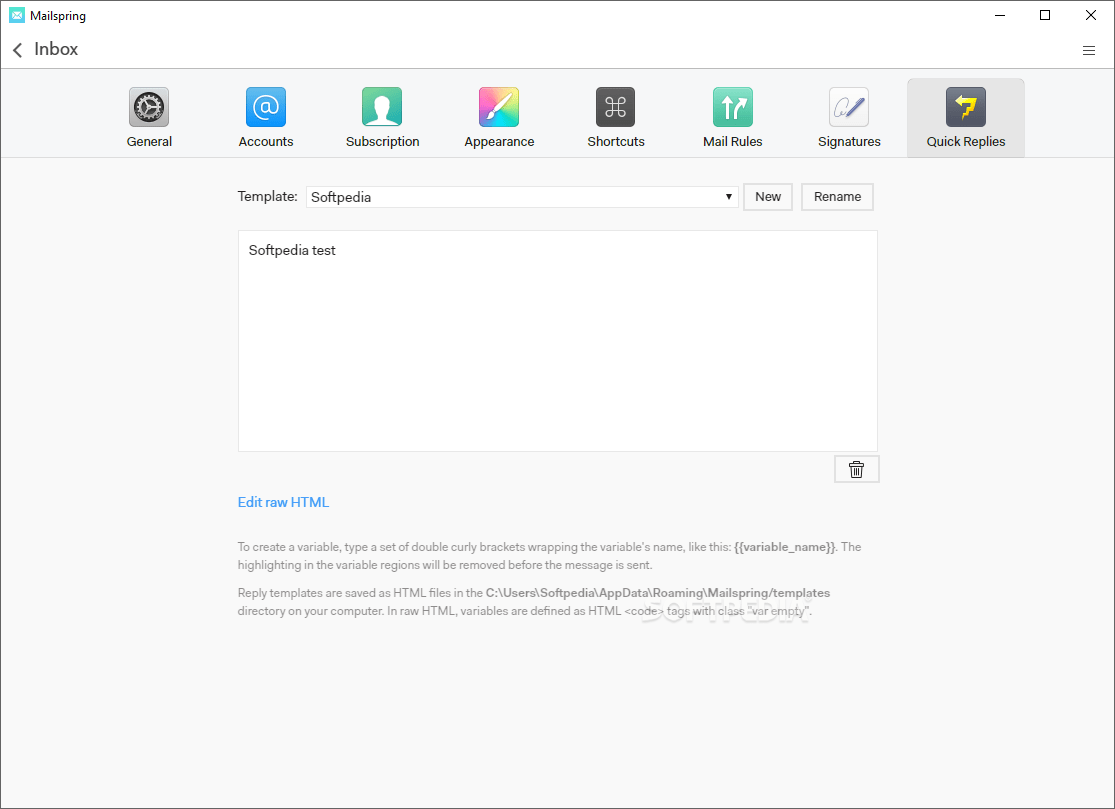Click the Mailspring app logo
This screenshot has height=809, width=1115.
coord(17,15)
